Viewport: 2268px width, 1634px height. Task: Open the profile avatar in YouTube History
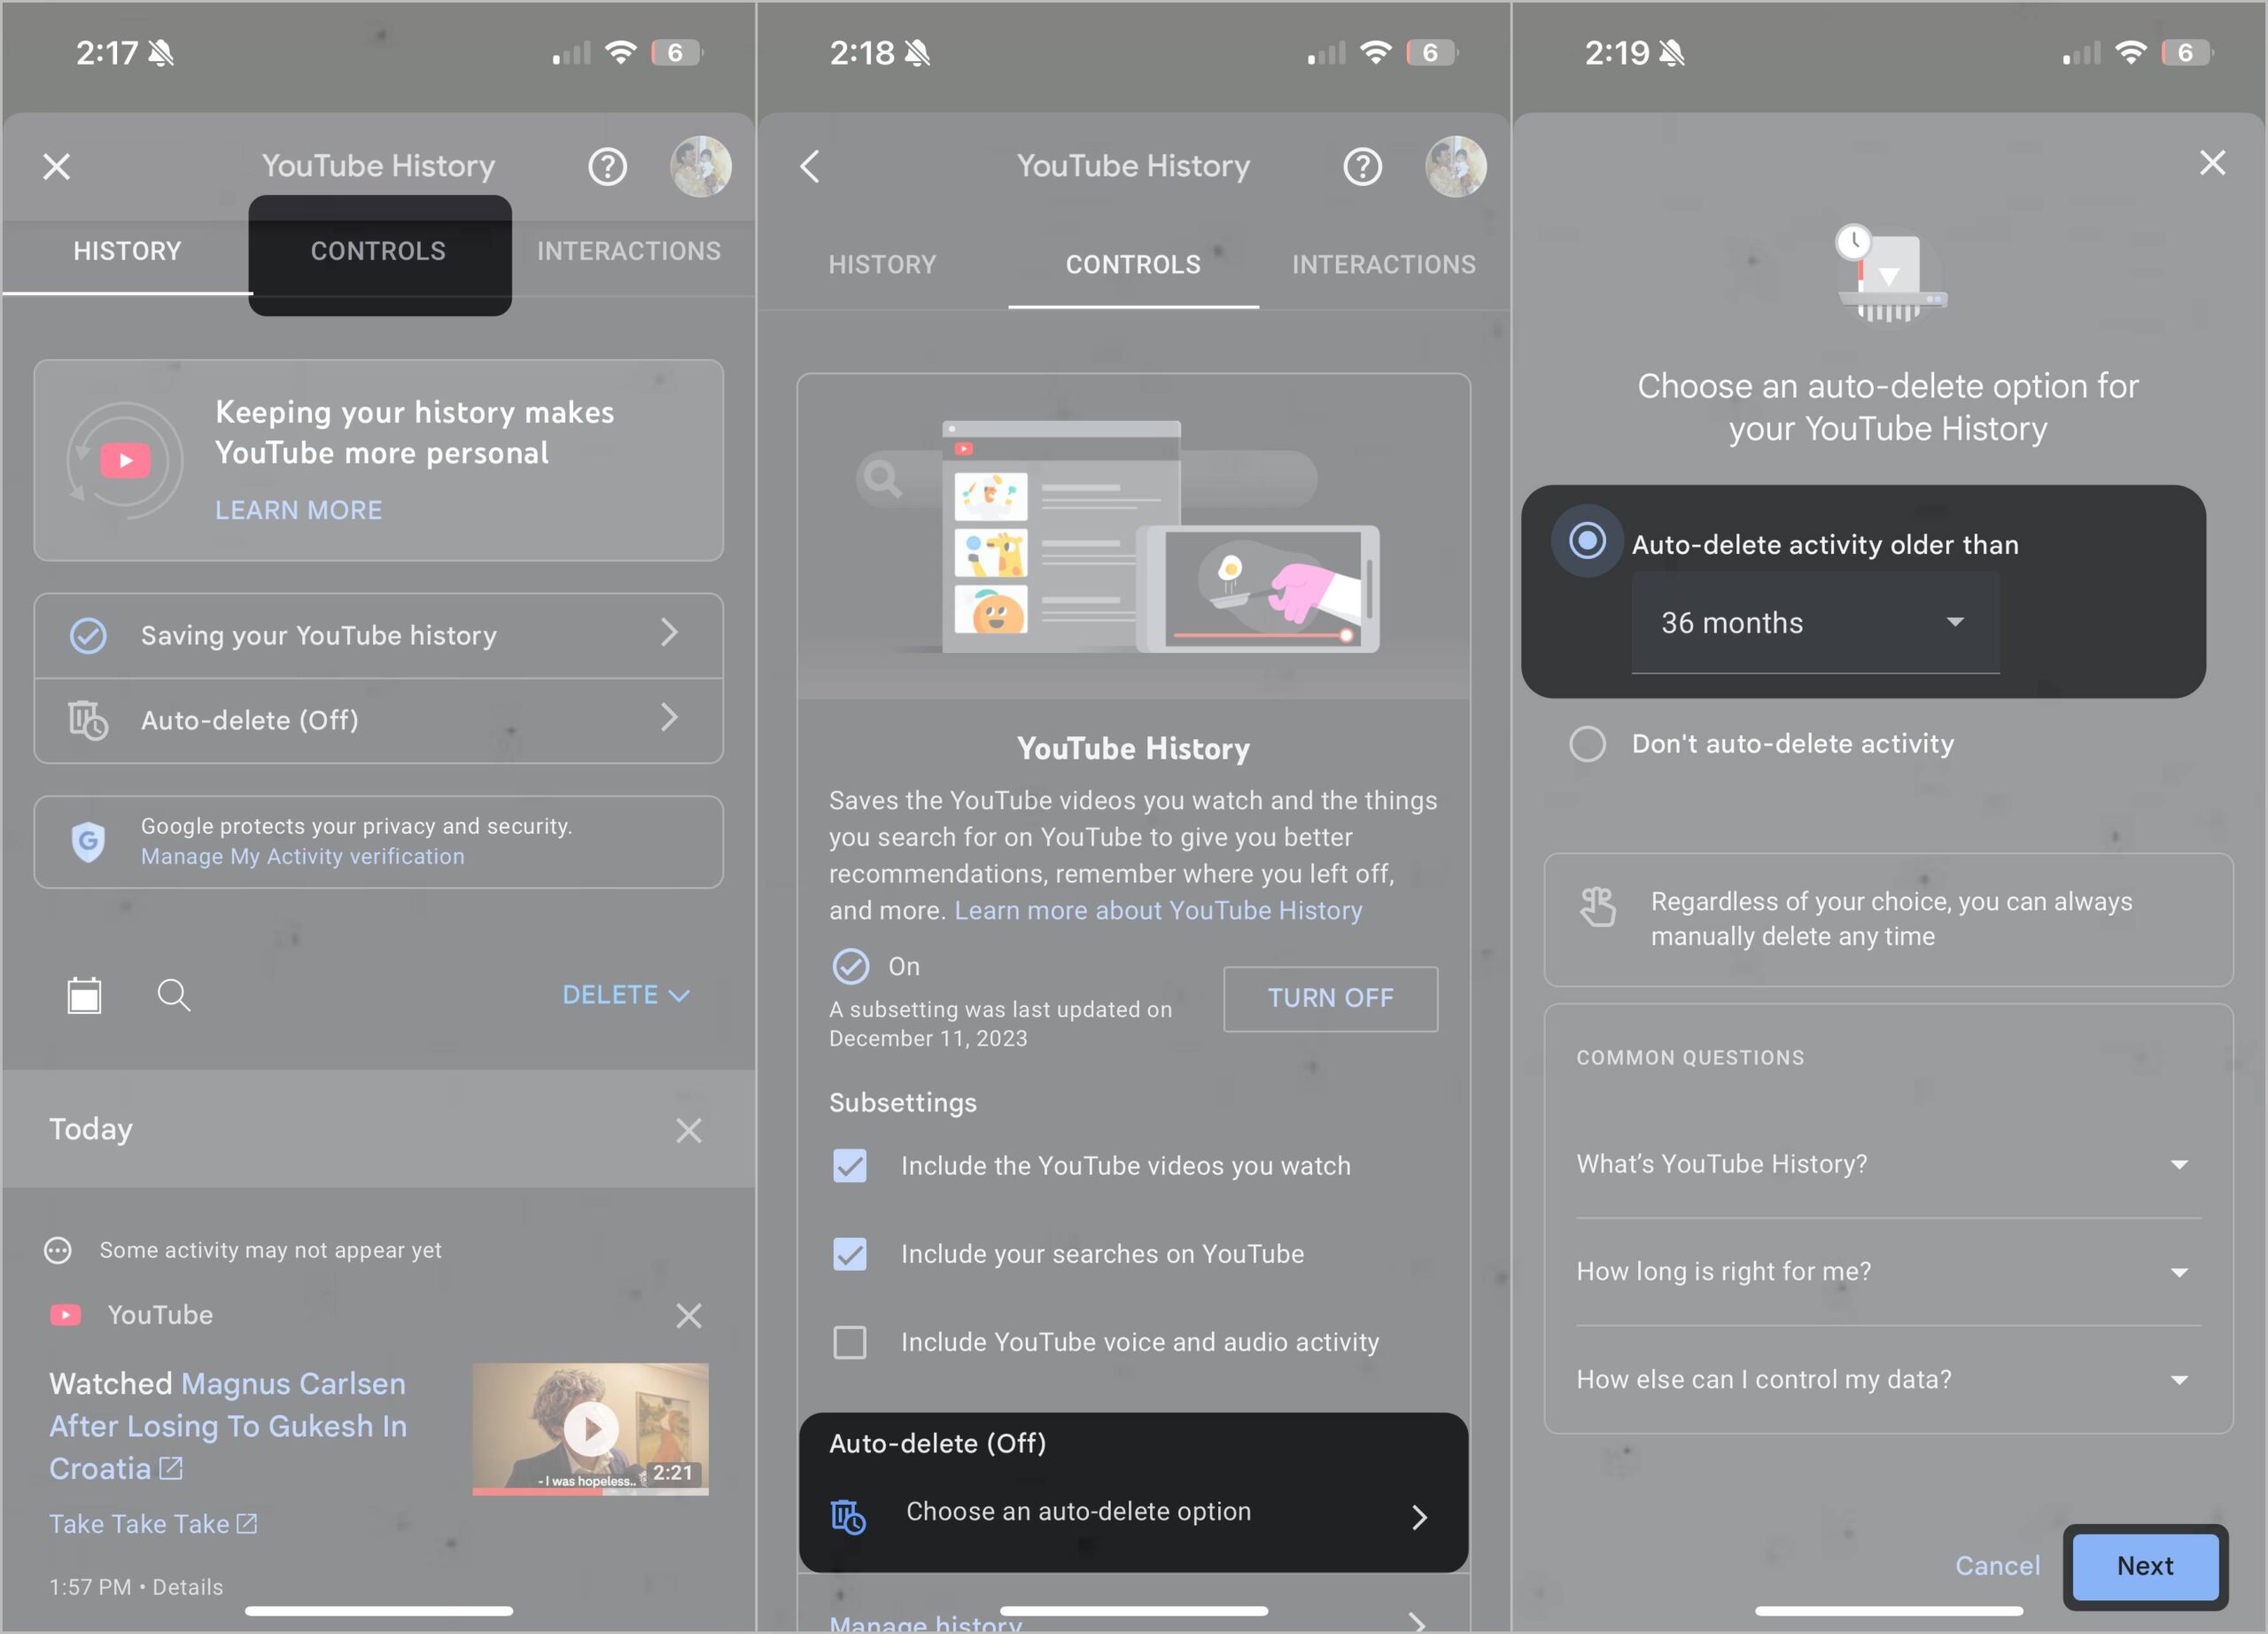(x=700, y=166)
